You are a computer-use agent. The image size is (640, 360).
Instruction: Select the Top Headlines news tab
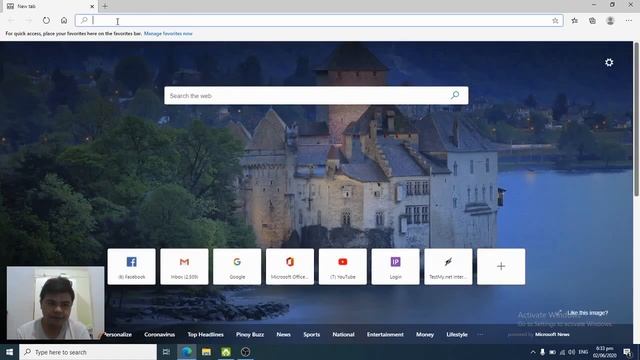205,334
